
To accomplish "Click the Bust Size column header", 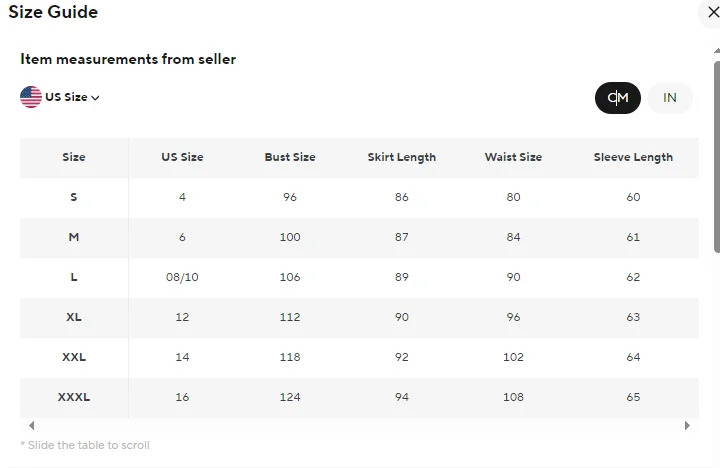I will point(290,157).
